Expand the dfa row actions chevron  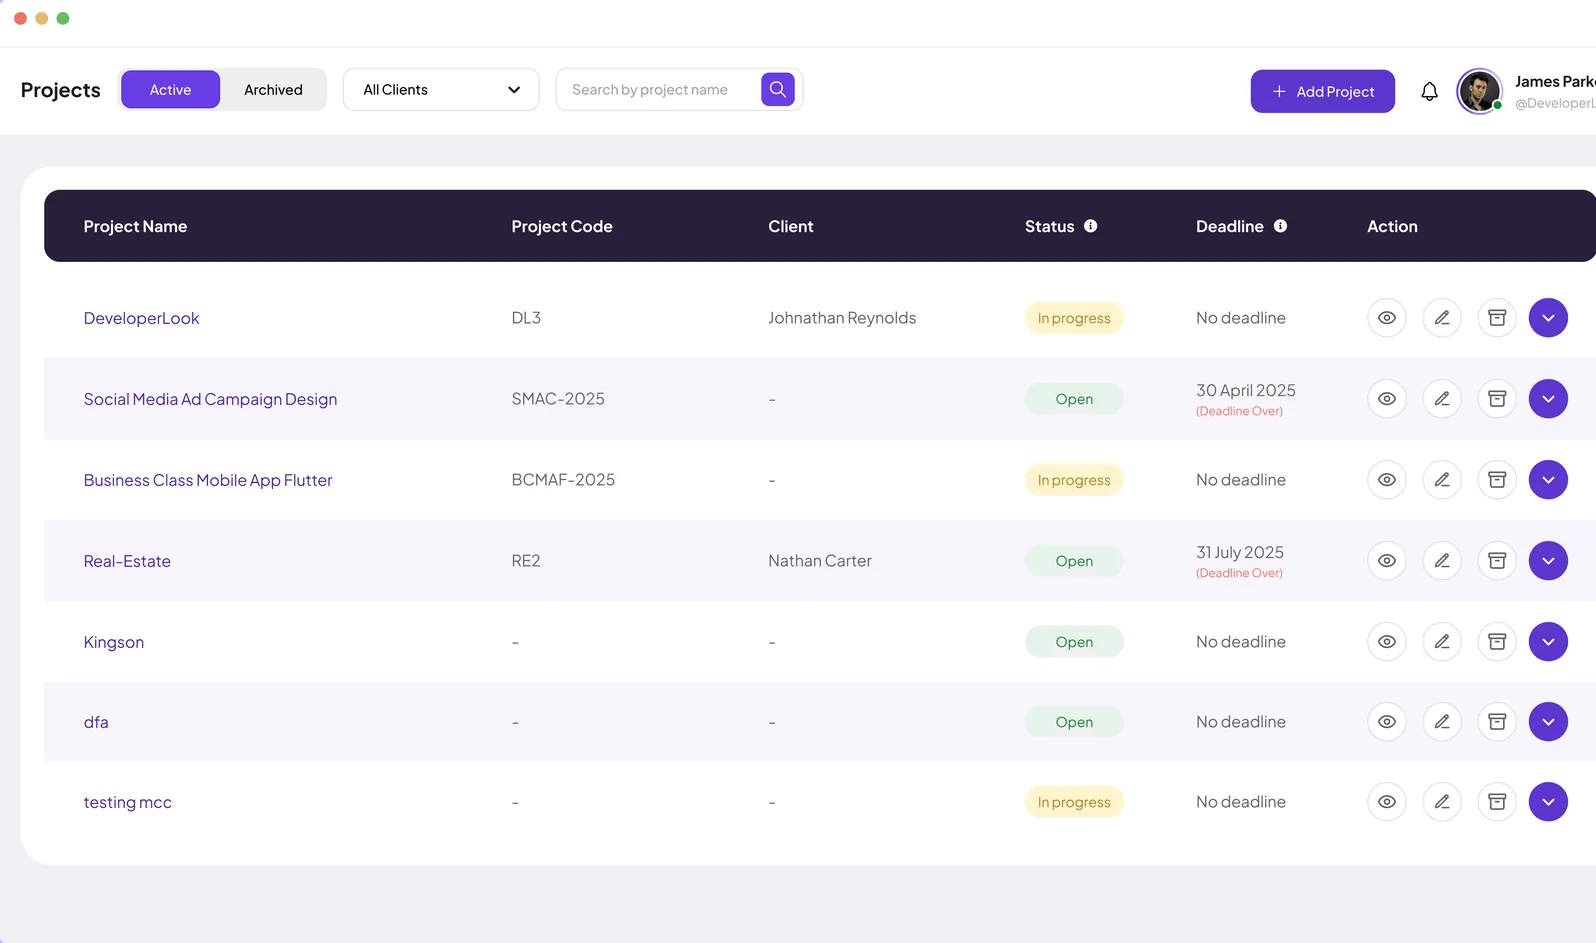pyautogui.click(x=1548, y=722)
